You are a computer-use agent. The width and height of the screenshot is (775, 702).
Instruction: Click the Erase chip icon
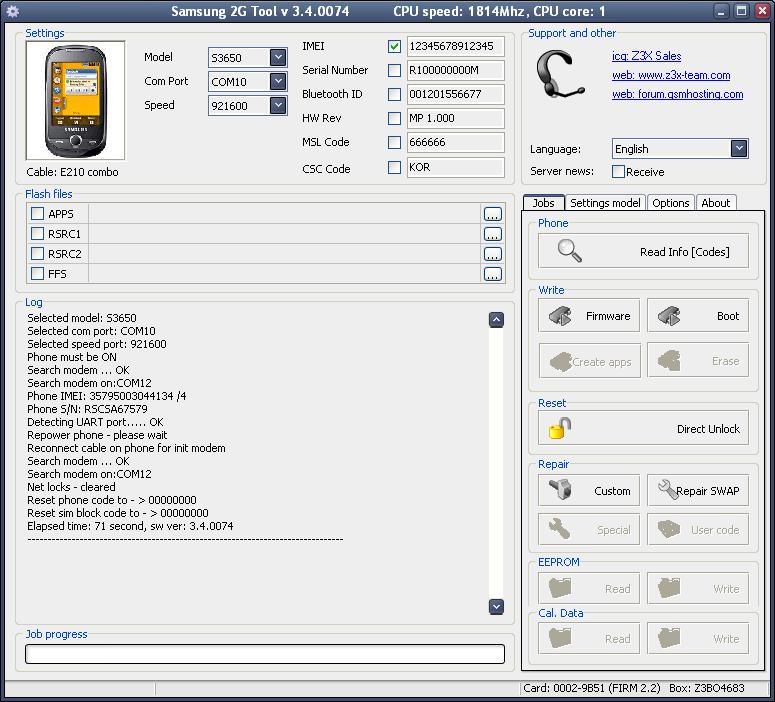(x=669, y=361)
